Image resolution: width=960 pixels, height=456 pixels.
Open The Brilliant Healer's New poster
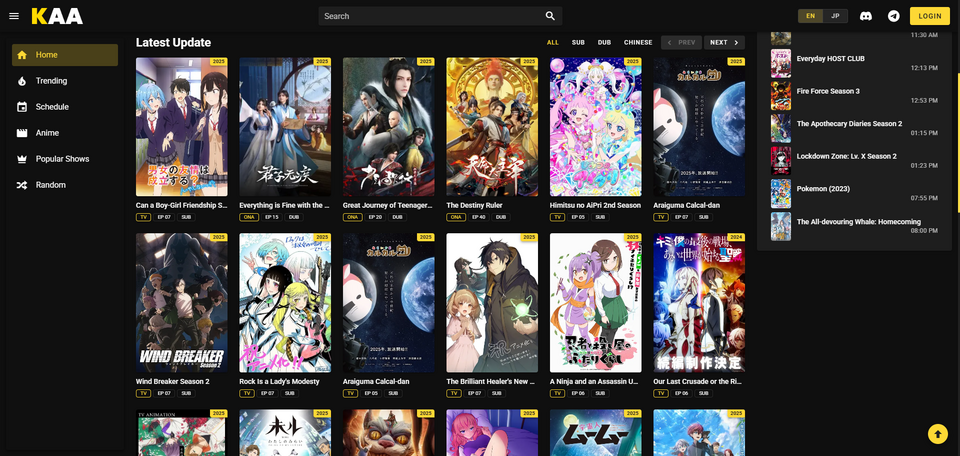[492, 302]
